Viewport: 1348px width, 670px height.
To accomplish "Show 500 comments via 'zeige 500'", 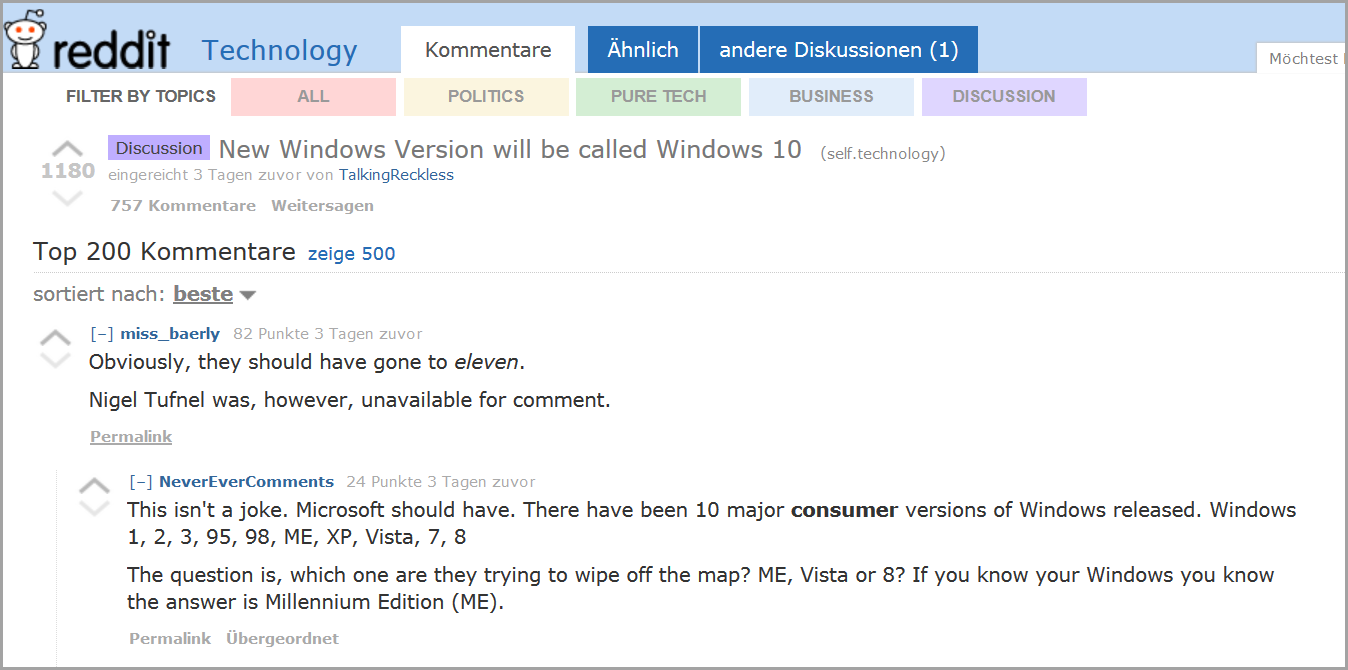I will click(351, 254).
